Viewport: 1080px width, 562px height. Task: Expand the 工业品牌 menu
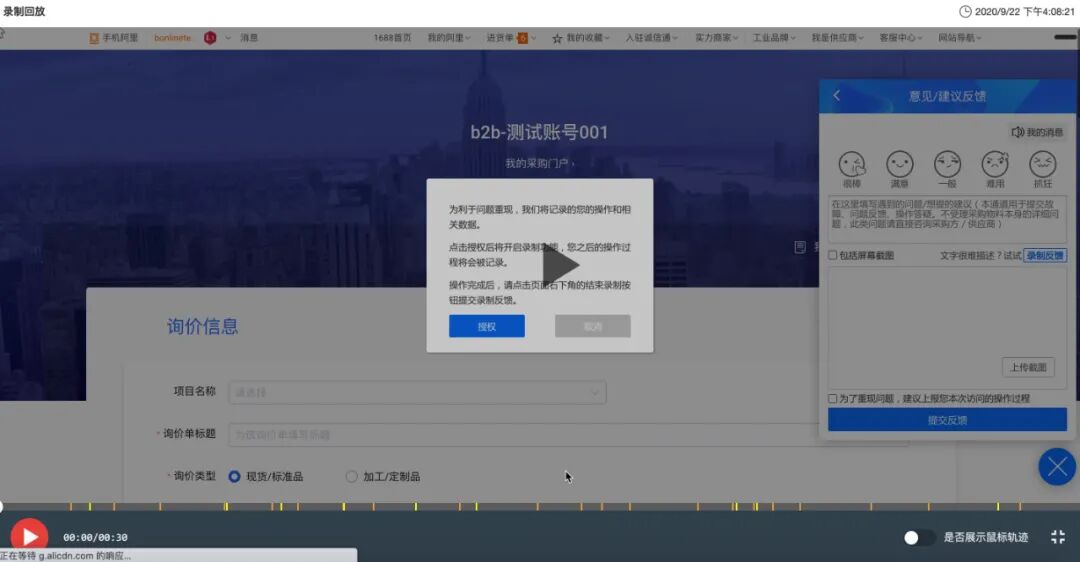click(x=773, y=38)
